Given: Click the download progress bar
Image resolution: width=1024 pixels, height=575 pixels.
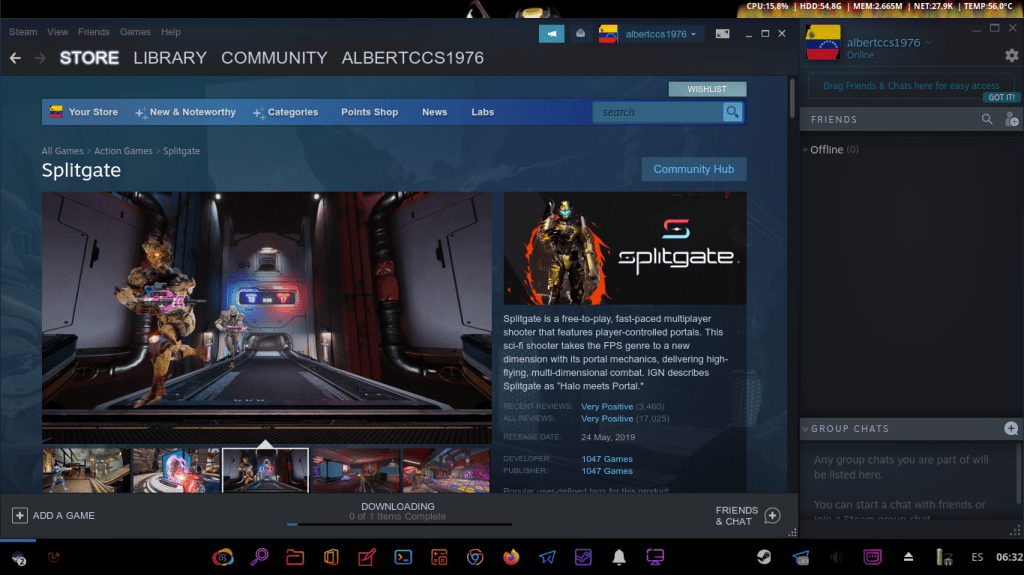Looking at the screenshot, I should click(398, 523).
